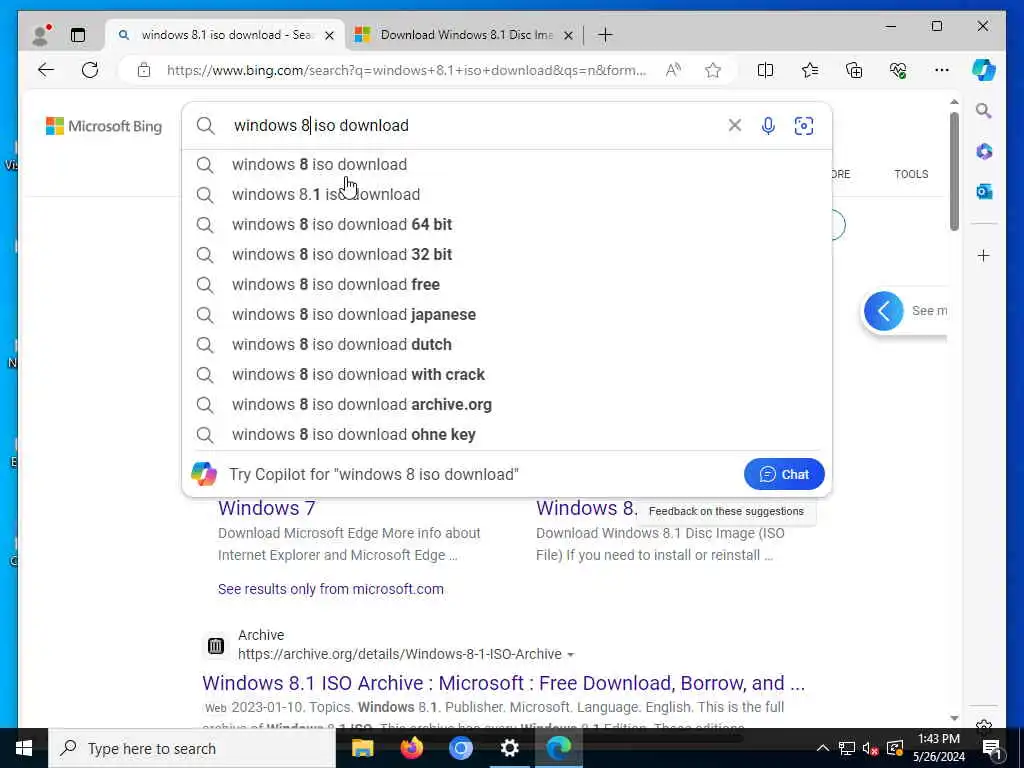Start Copilot Chat button
1024x768 pixels.
[784, 474]
